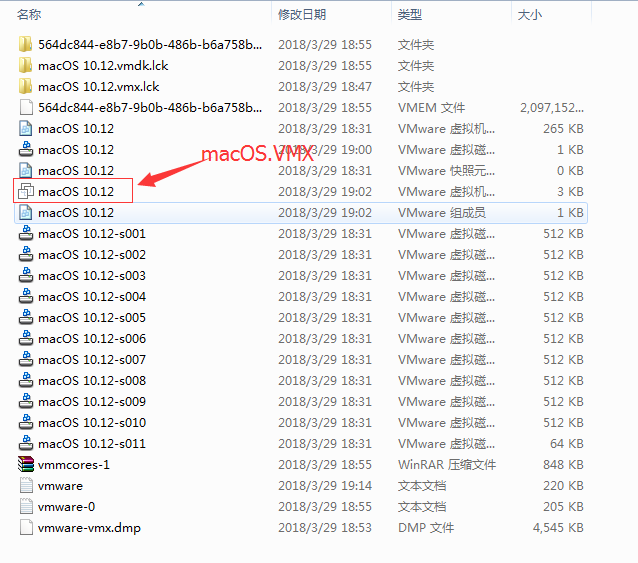Select the macOS 10.12.vmx.lck folder name
638x563 pixels.
pos(98,87)
